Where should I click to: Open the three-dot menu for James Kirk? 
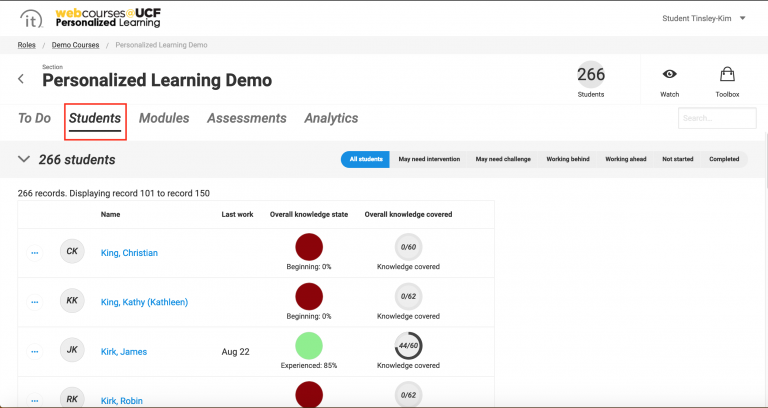[x=34, y=352]
